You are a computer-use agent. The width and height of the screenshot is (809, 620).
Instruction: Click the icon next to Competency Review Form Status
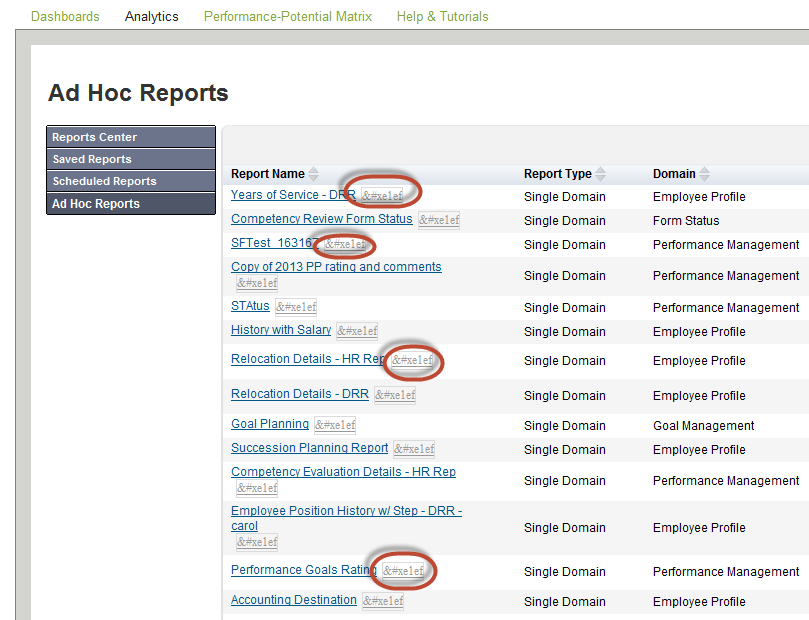439,220
